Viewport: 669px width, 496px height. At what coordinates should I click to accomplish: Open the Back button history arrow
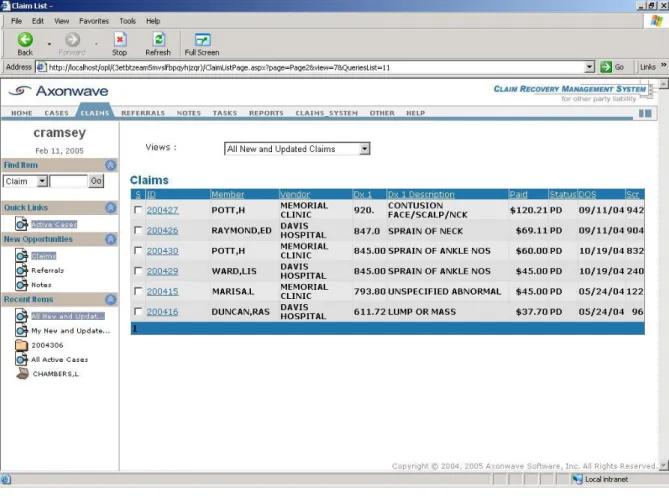point(49,44)
